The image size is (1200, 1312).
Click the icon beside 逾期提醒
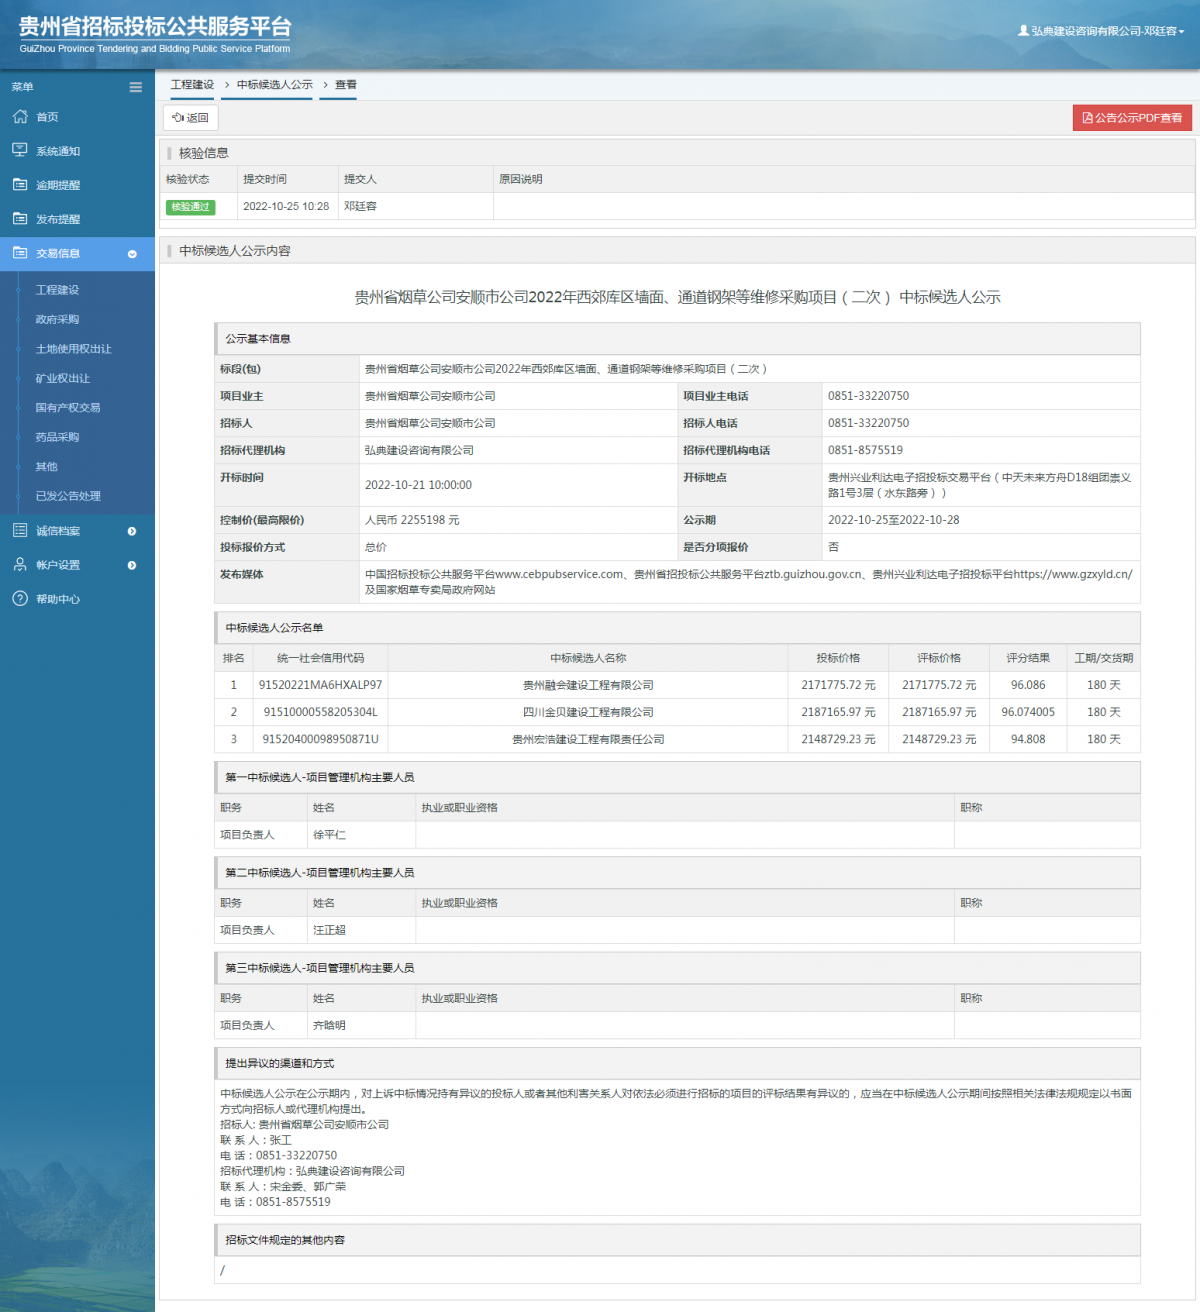pos(20,184)
